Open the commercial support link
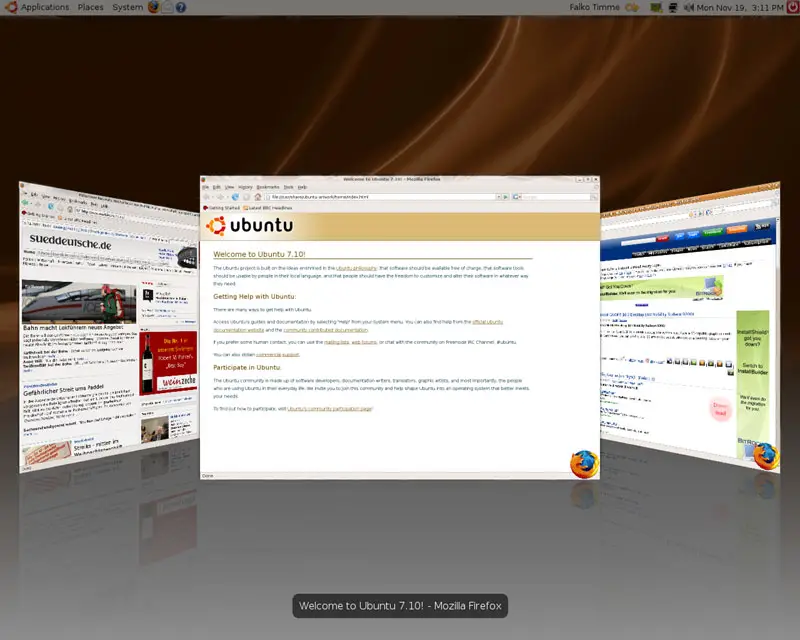Image resolution: width=800 pixels, height=640 pixels. [278, 355]
